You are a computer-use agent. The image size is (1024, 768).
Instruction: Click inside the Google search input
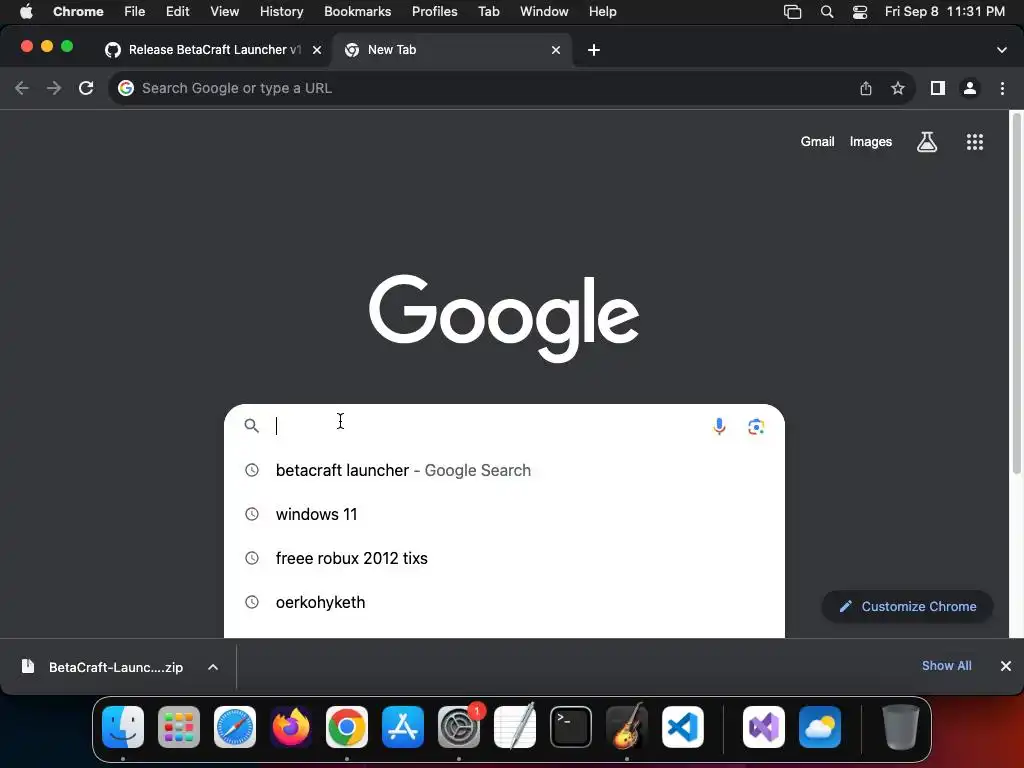487,426
